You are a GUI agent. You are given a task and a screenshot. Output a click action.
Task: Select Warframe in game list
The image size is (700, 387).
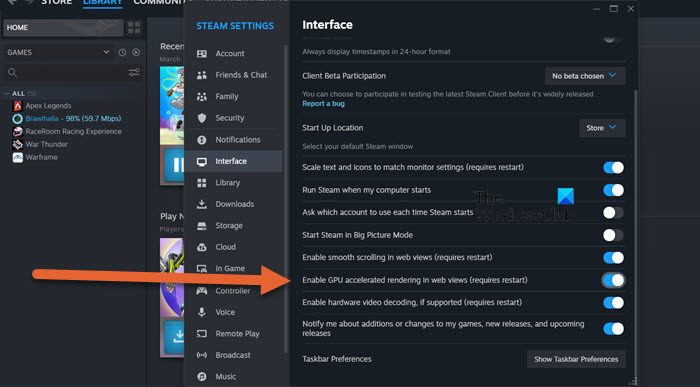coord(42,157)
